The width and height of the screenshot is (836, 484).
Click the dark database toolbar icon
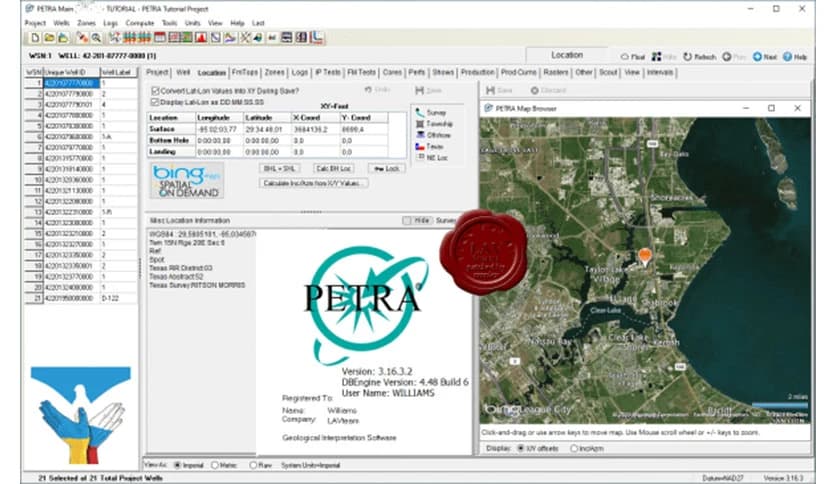click(286, 37)
